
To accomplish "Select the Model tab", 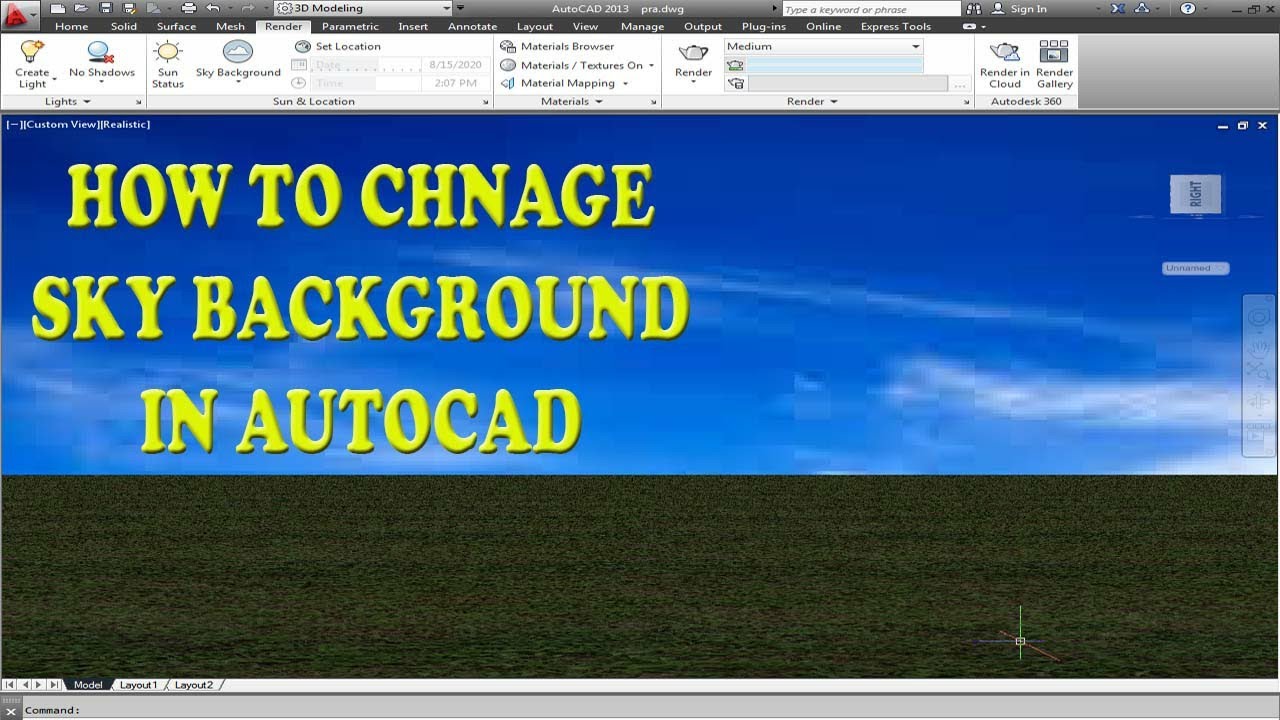I will click(88, 685).
